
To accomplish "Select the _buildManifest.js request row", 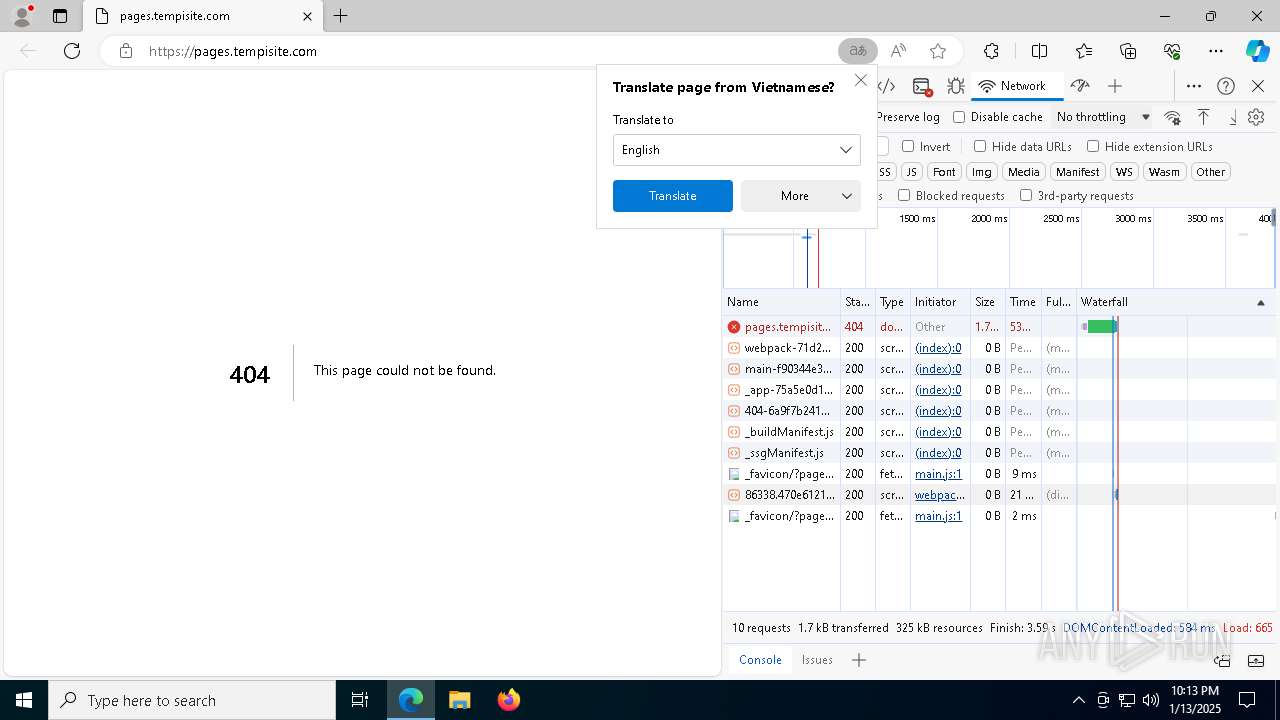I will 1000,432.
